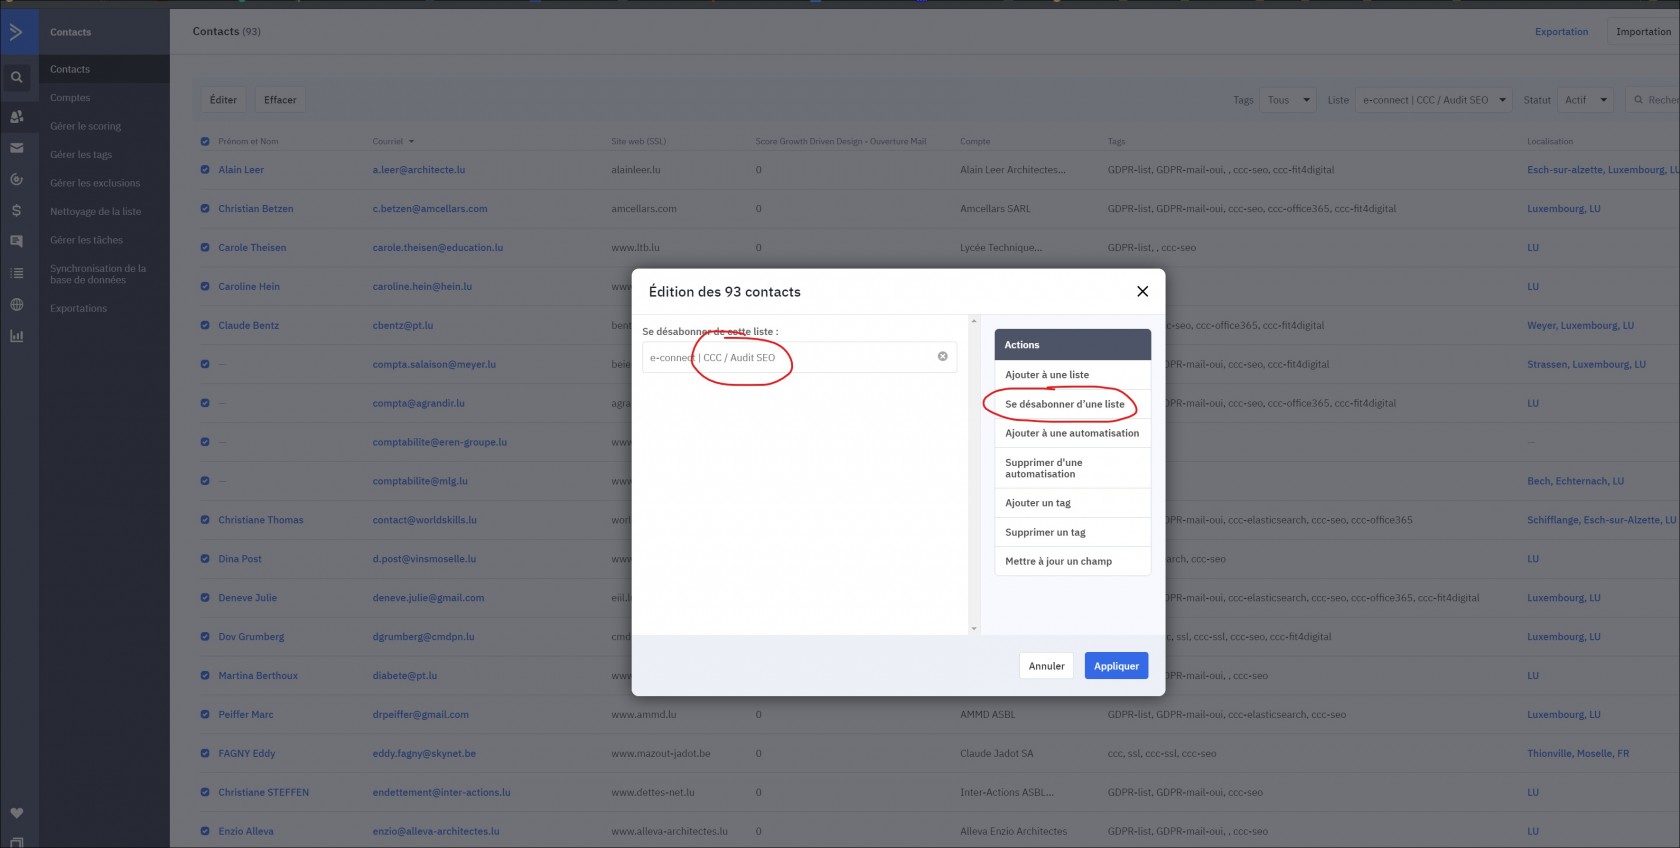Click the search magnifier in contacts toolbar
The height and width of the screenshot is (848, 1680).
click(1639, 100)
